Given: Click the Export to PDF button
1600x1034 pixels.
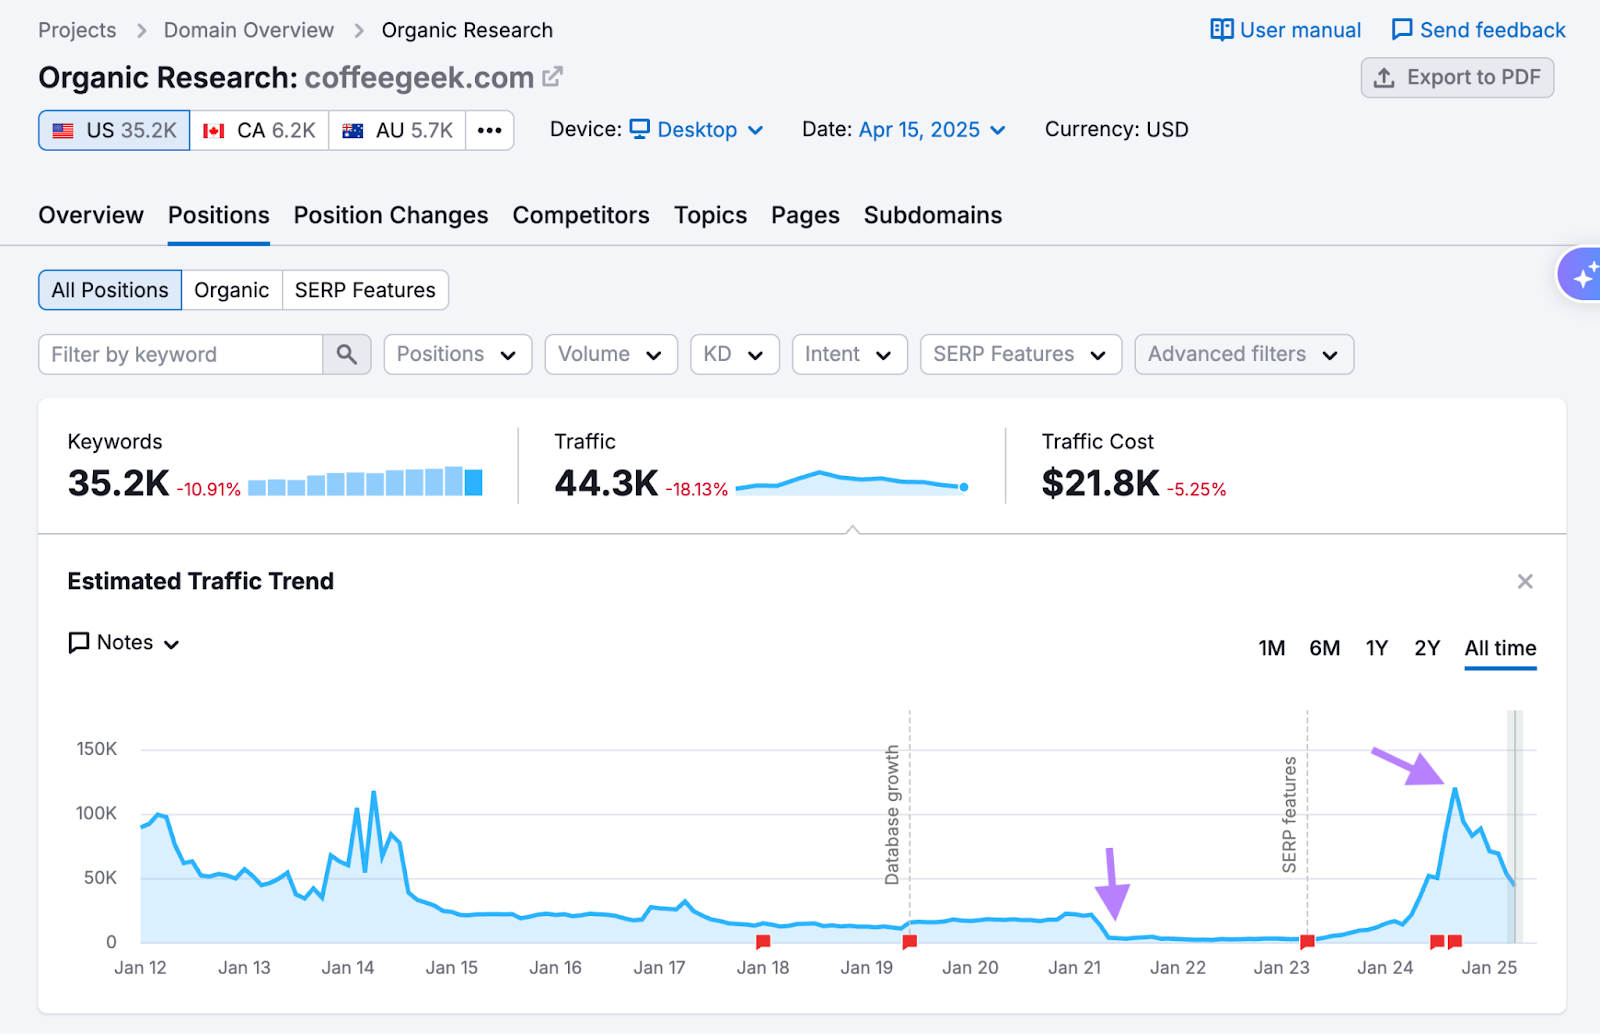Looking at the screenshot, I should [1457, 77].
